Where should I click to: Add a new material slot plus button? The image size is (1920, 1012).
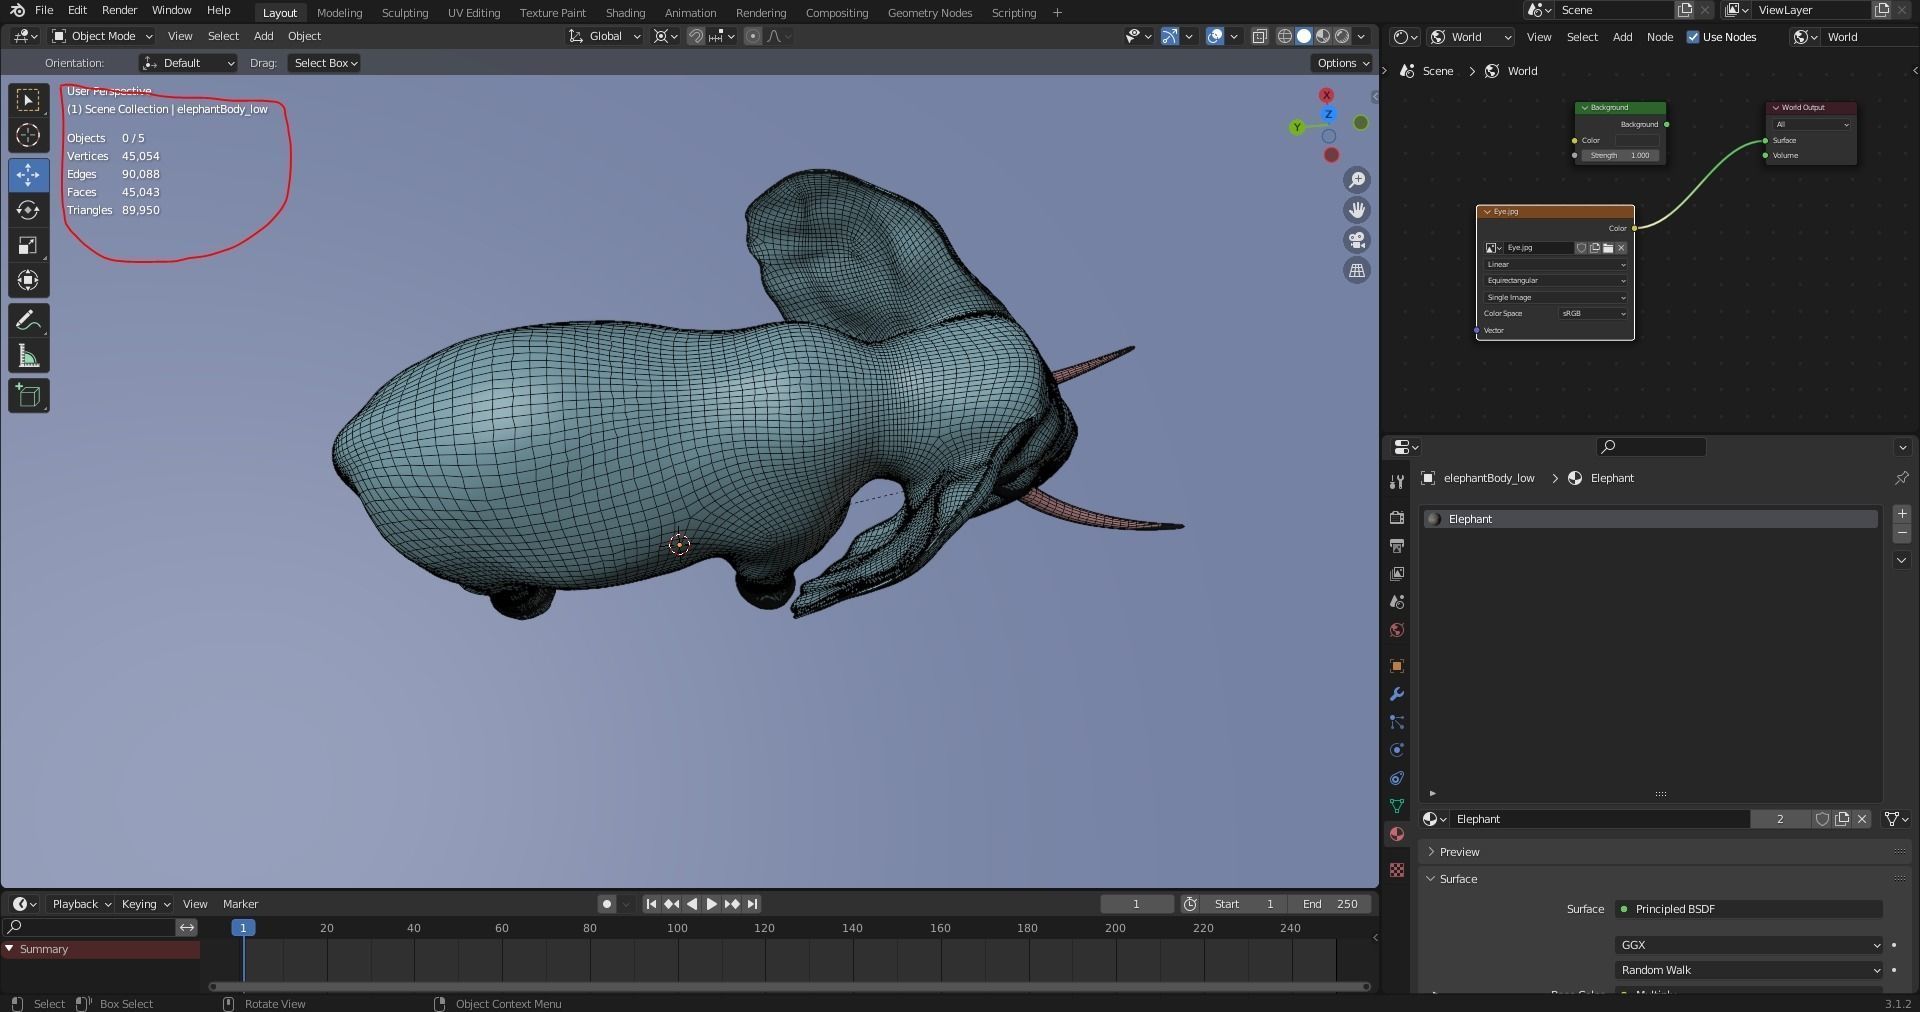coord(1902,514)
